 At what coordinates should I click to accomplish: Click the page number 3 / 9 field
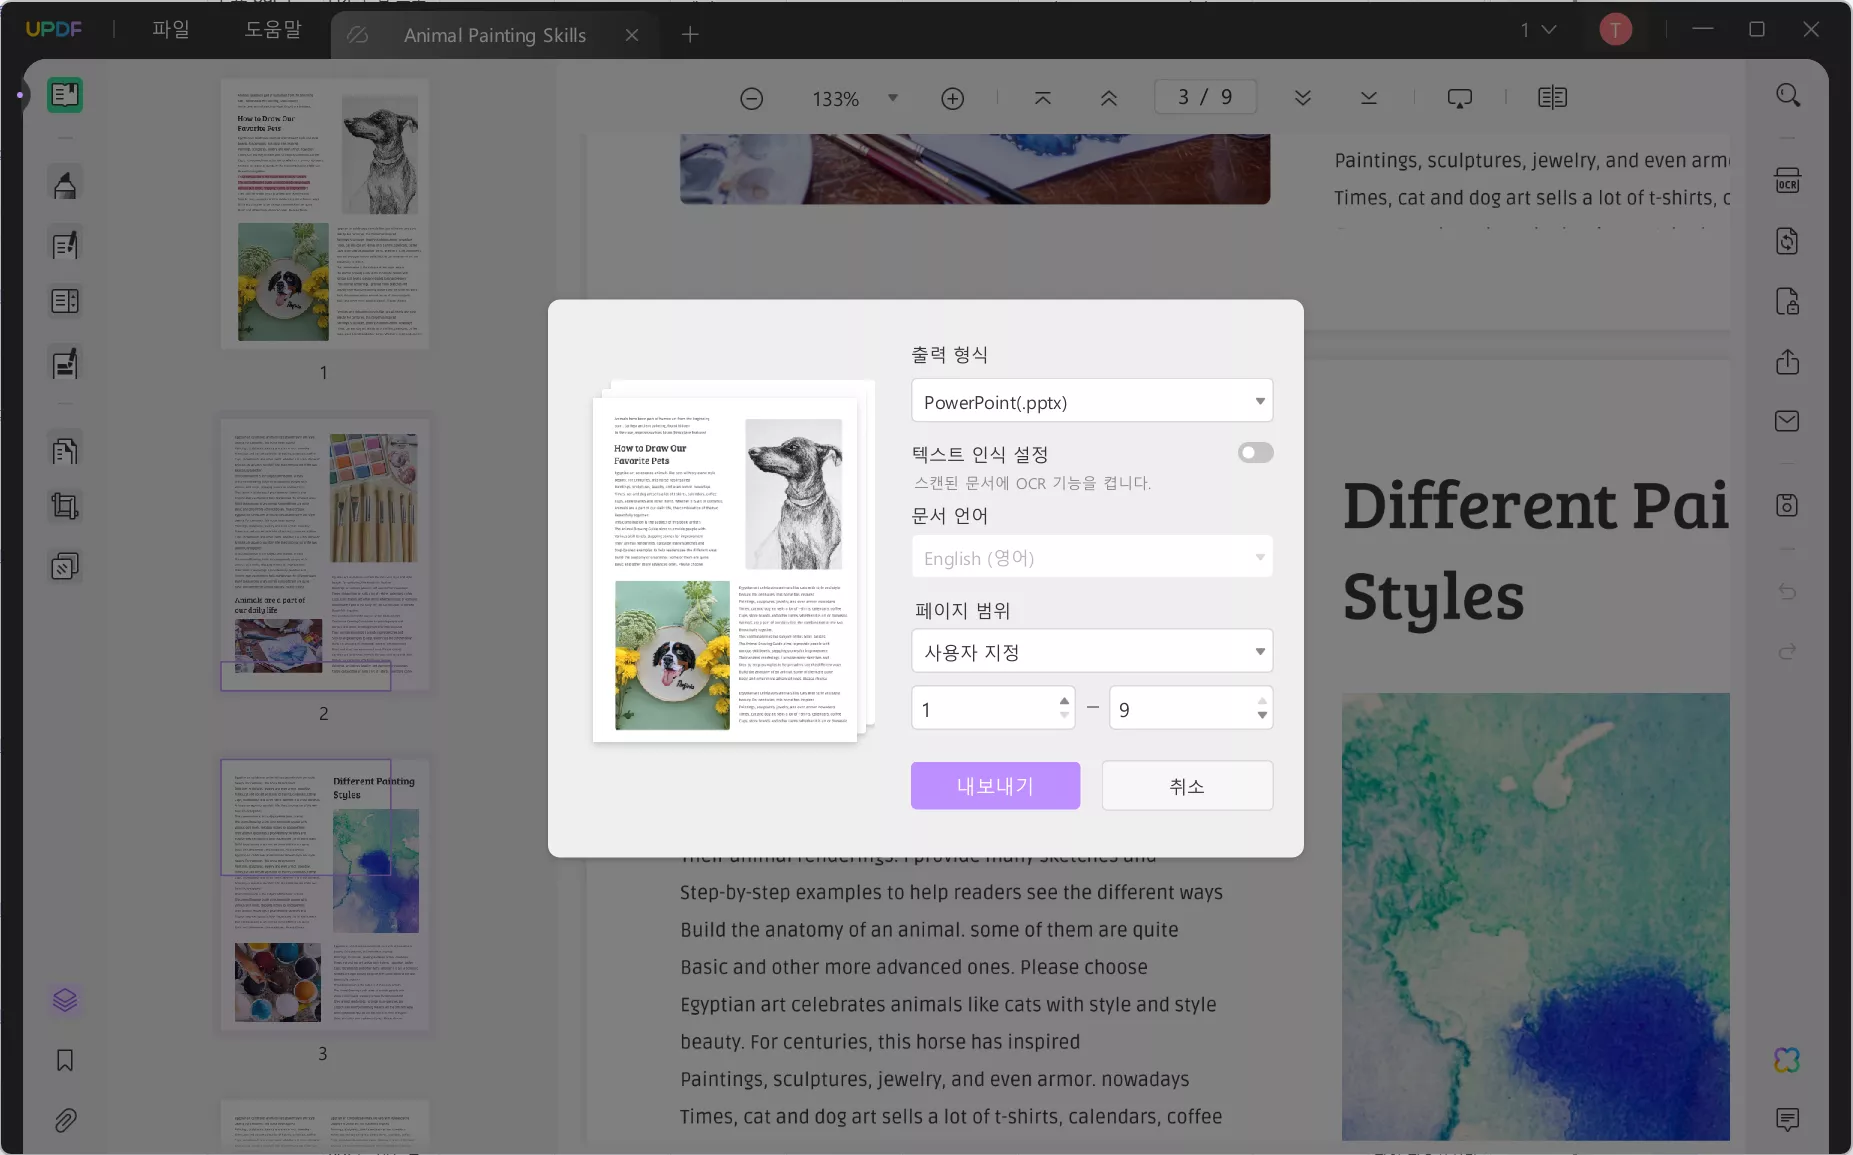(x=1205, y=97)
